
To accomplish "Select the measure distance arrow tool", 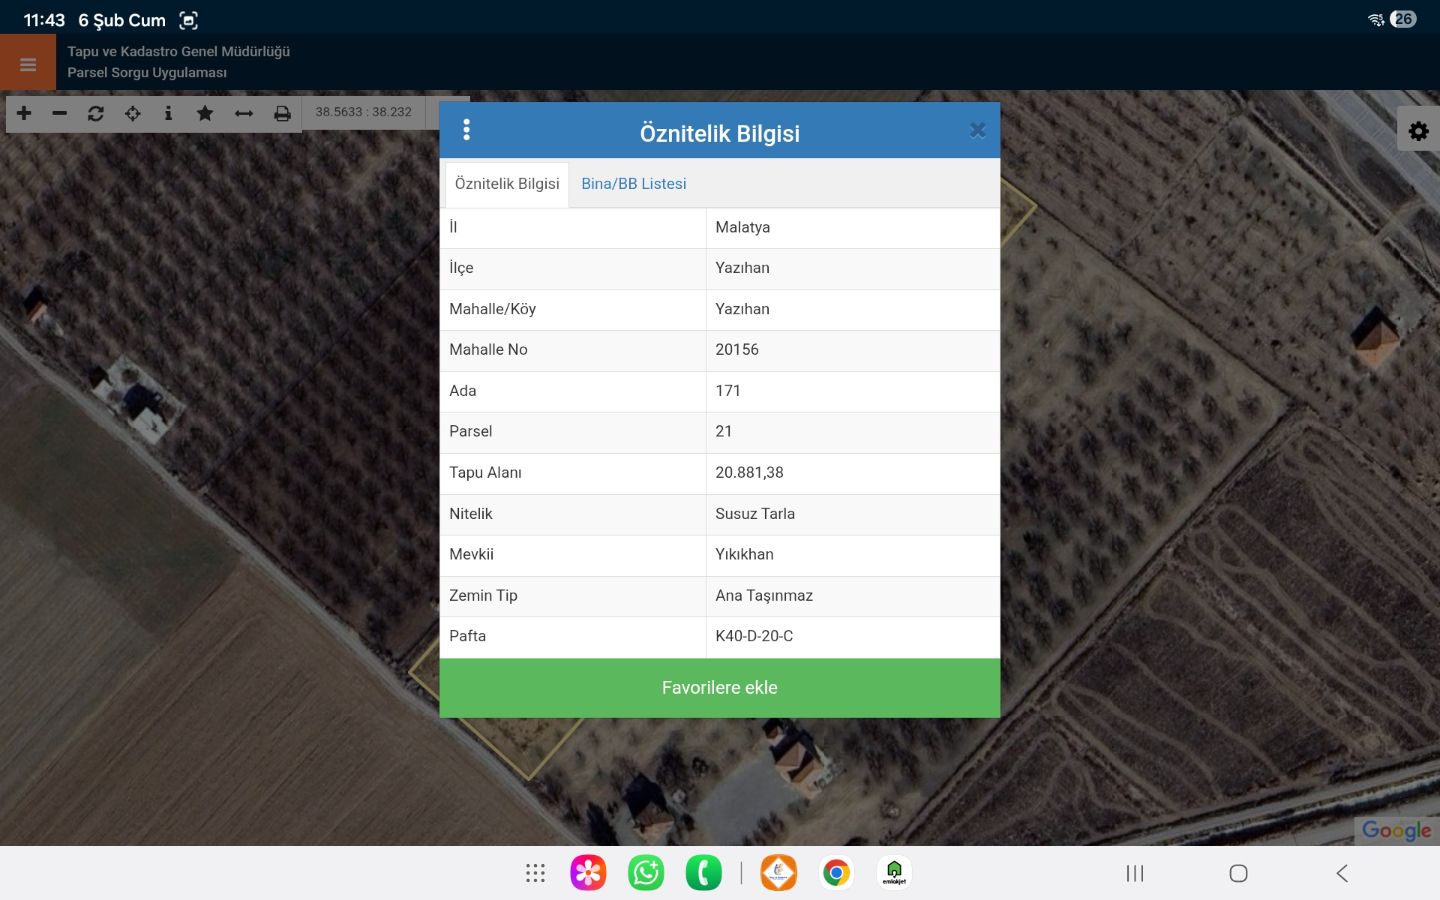I will (x=244, y=113).
